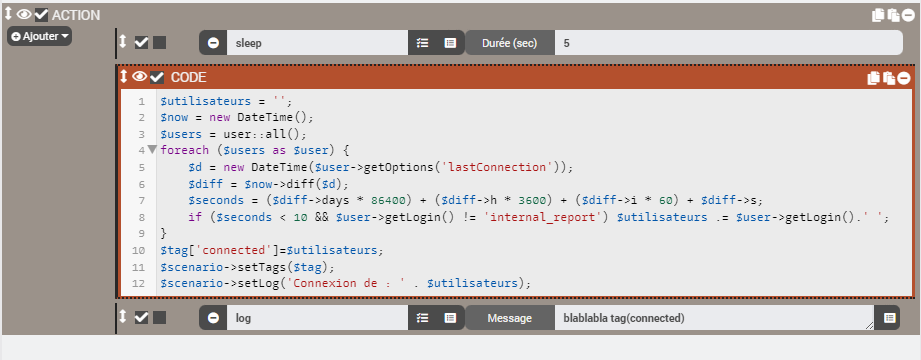Viewport: 921px width, 360px height.
Task: Open command table icon next to sleep
Action: [450, 43]
